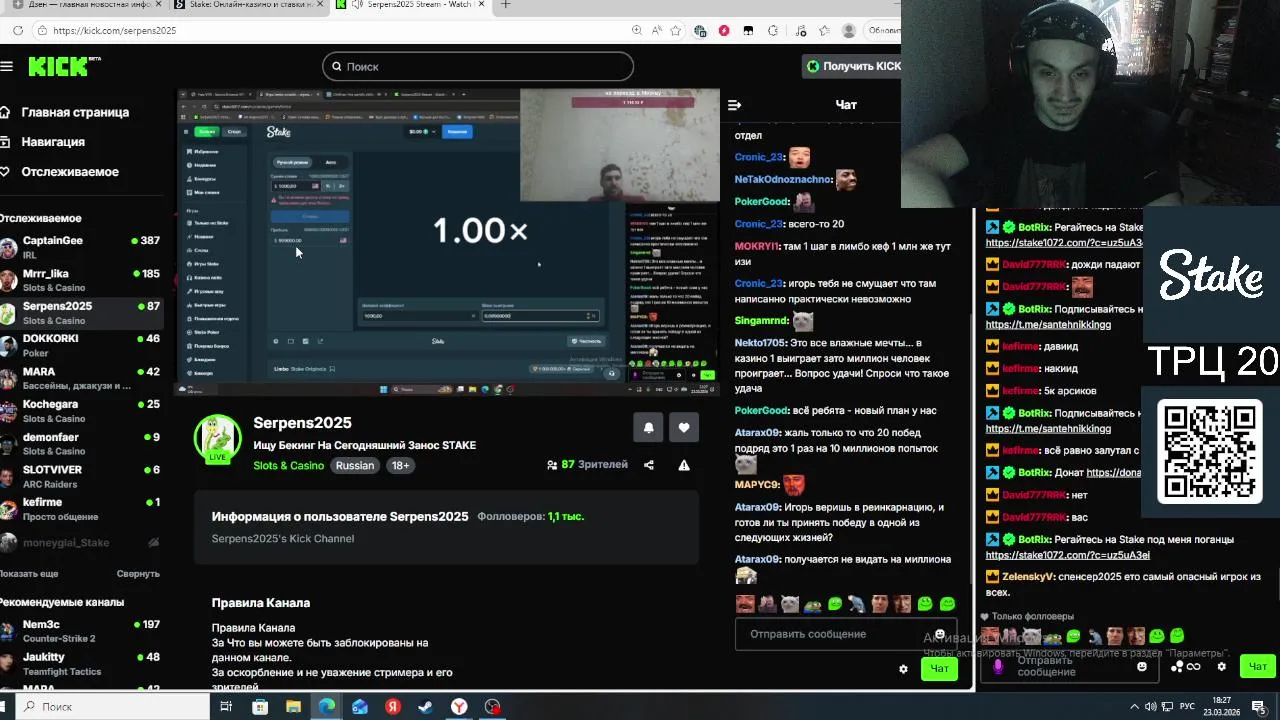Add page to favorites with the star icon
The width and height of the screenshot is (1280, 720).
pos(678,31)
